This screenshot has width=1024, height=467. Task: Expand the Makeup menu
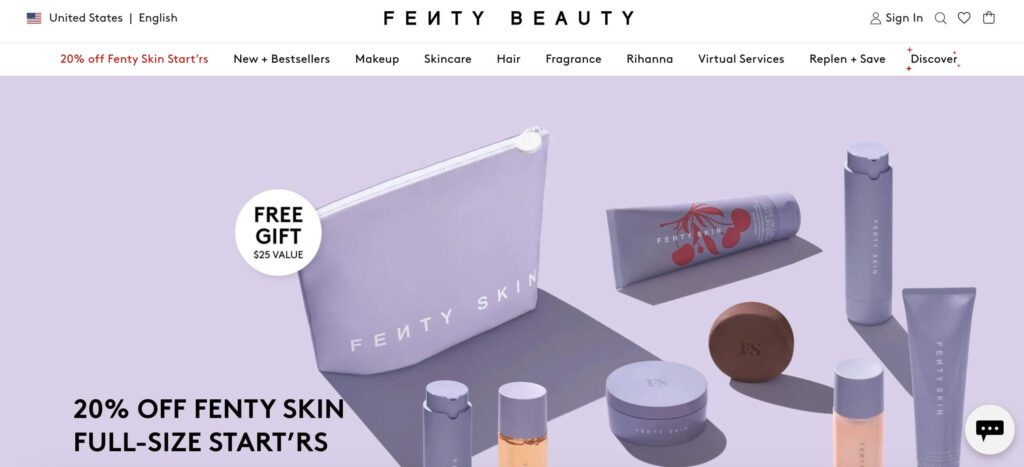pos(377,59)
